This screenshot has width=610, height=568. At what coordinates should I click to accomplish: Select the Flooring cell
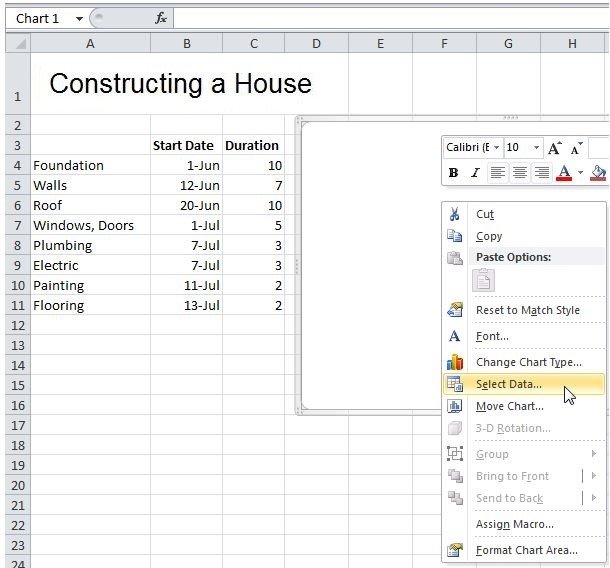(x=90, y=305)
